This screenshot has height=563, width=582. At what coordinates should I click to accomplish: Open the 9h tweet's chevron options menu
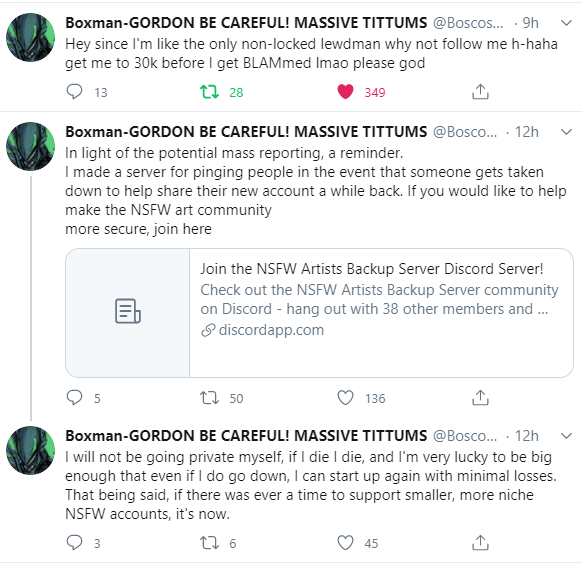[x=566, y=23]
